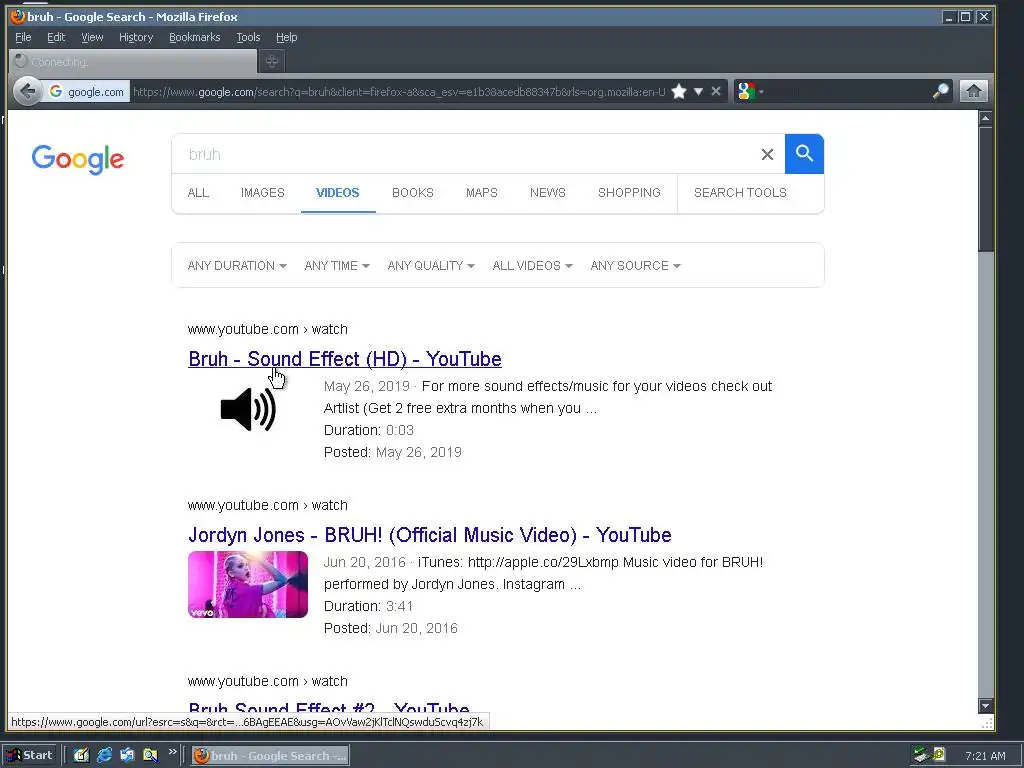Expand quick launch overflow chevron
The image size is (1024, 768).
click(x=172, y=752)
